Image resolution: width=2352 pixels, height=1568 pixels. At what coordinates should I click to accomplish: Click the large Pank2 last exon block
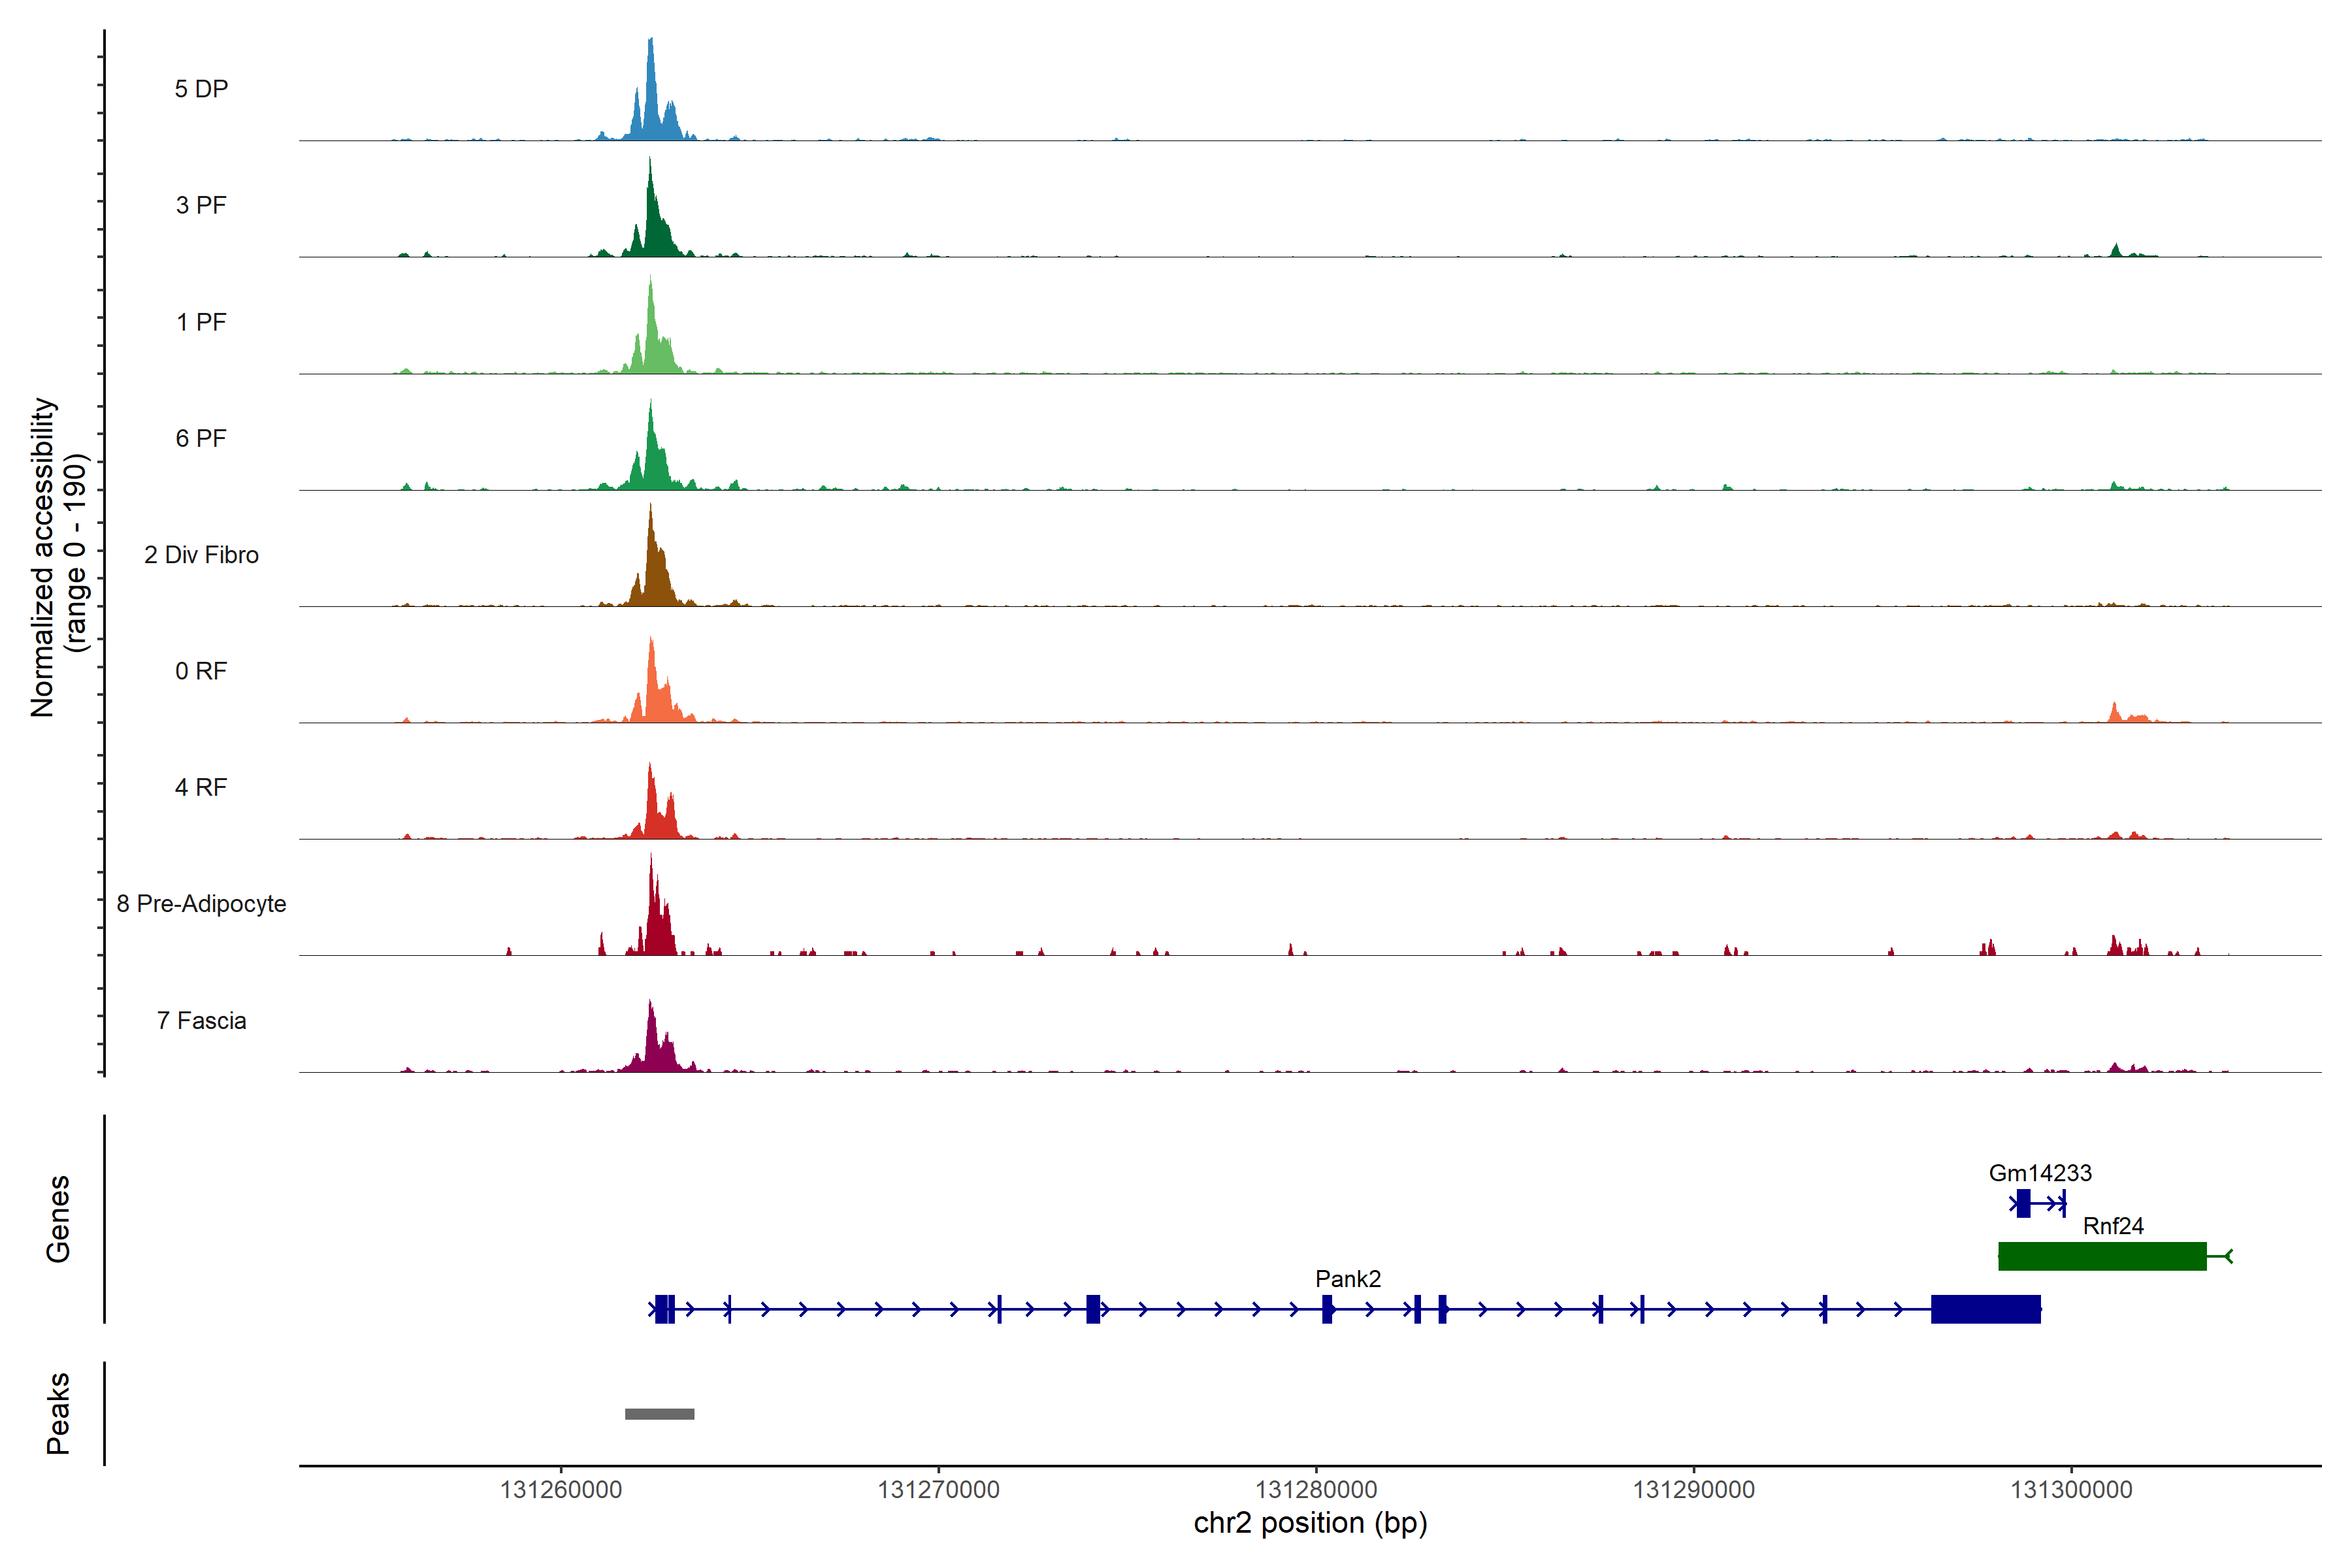point(1985,1308)
